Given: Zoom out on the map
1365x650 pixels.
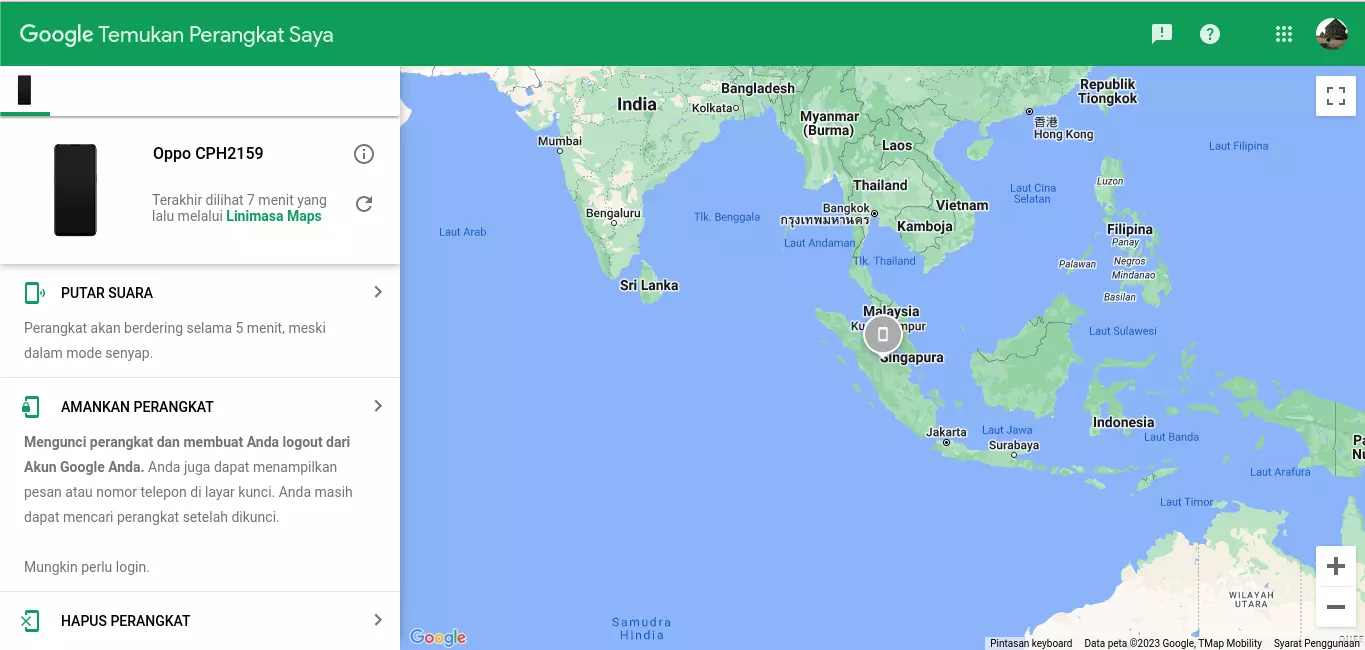Looking at the screenshot, I should pyautogui.click(x=1335, y=607).
